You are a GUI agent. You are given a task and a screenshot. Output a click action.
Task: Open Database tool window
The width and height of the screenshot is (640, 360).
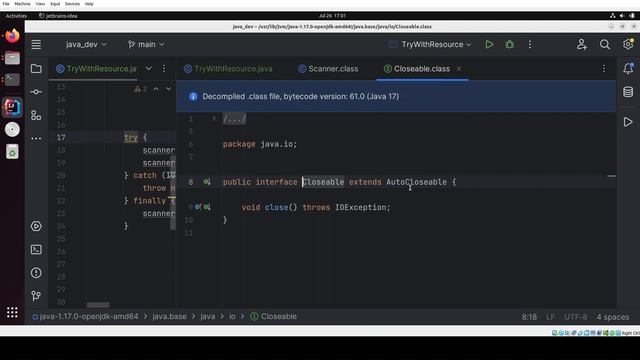pyautogui.click(x=628, y=92)
